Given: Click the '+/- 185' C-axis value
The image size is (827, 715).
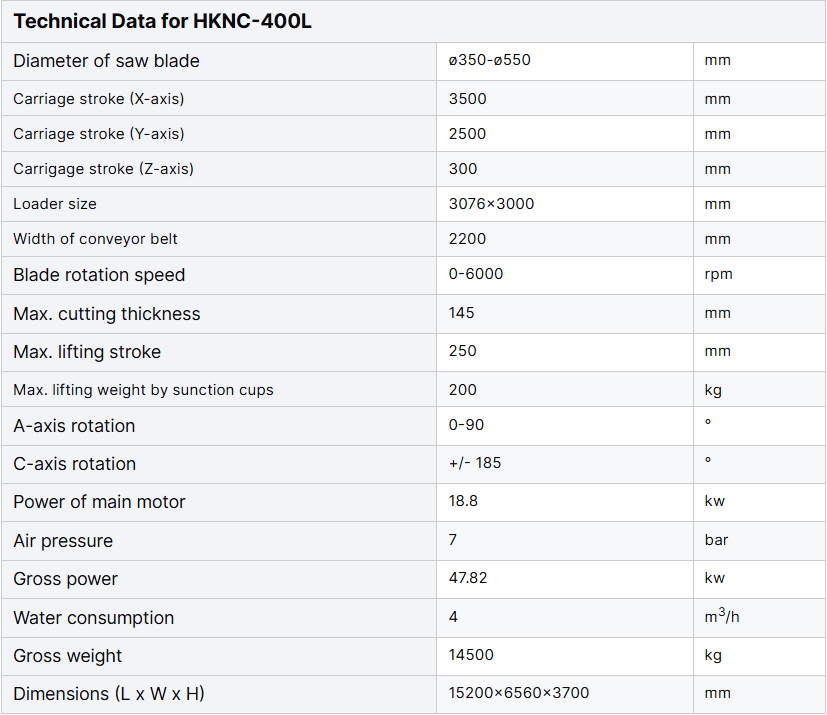Looking at the screenshot, I should pyautogui.click(x=474, y=463).
